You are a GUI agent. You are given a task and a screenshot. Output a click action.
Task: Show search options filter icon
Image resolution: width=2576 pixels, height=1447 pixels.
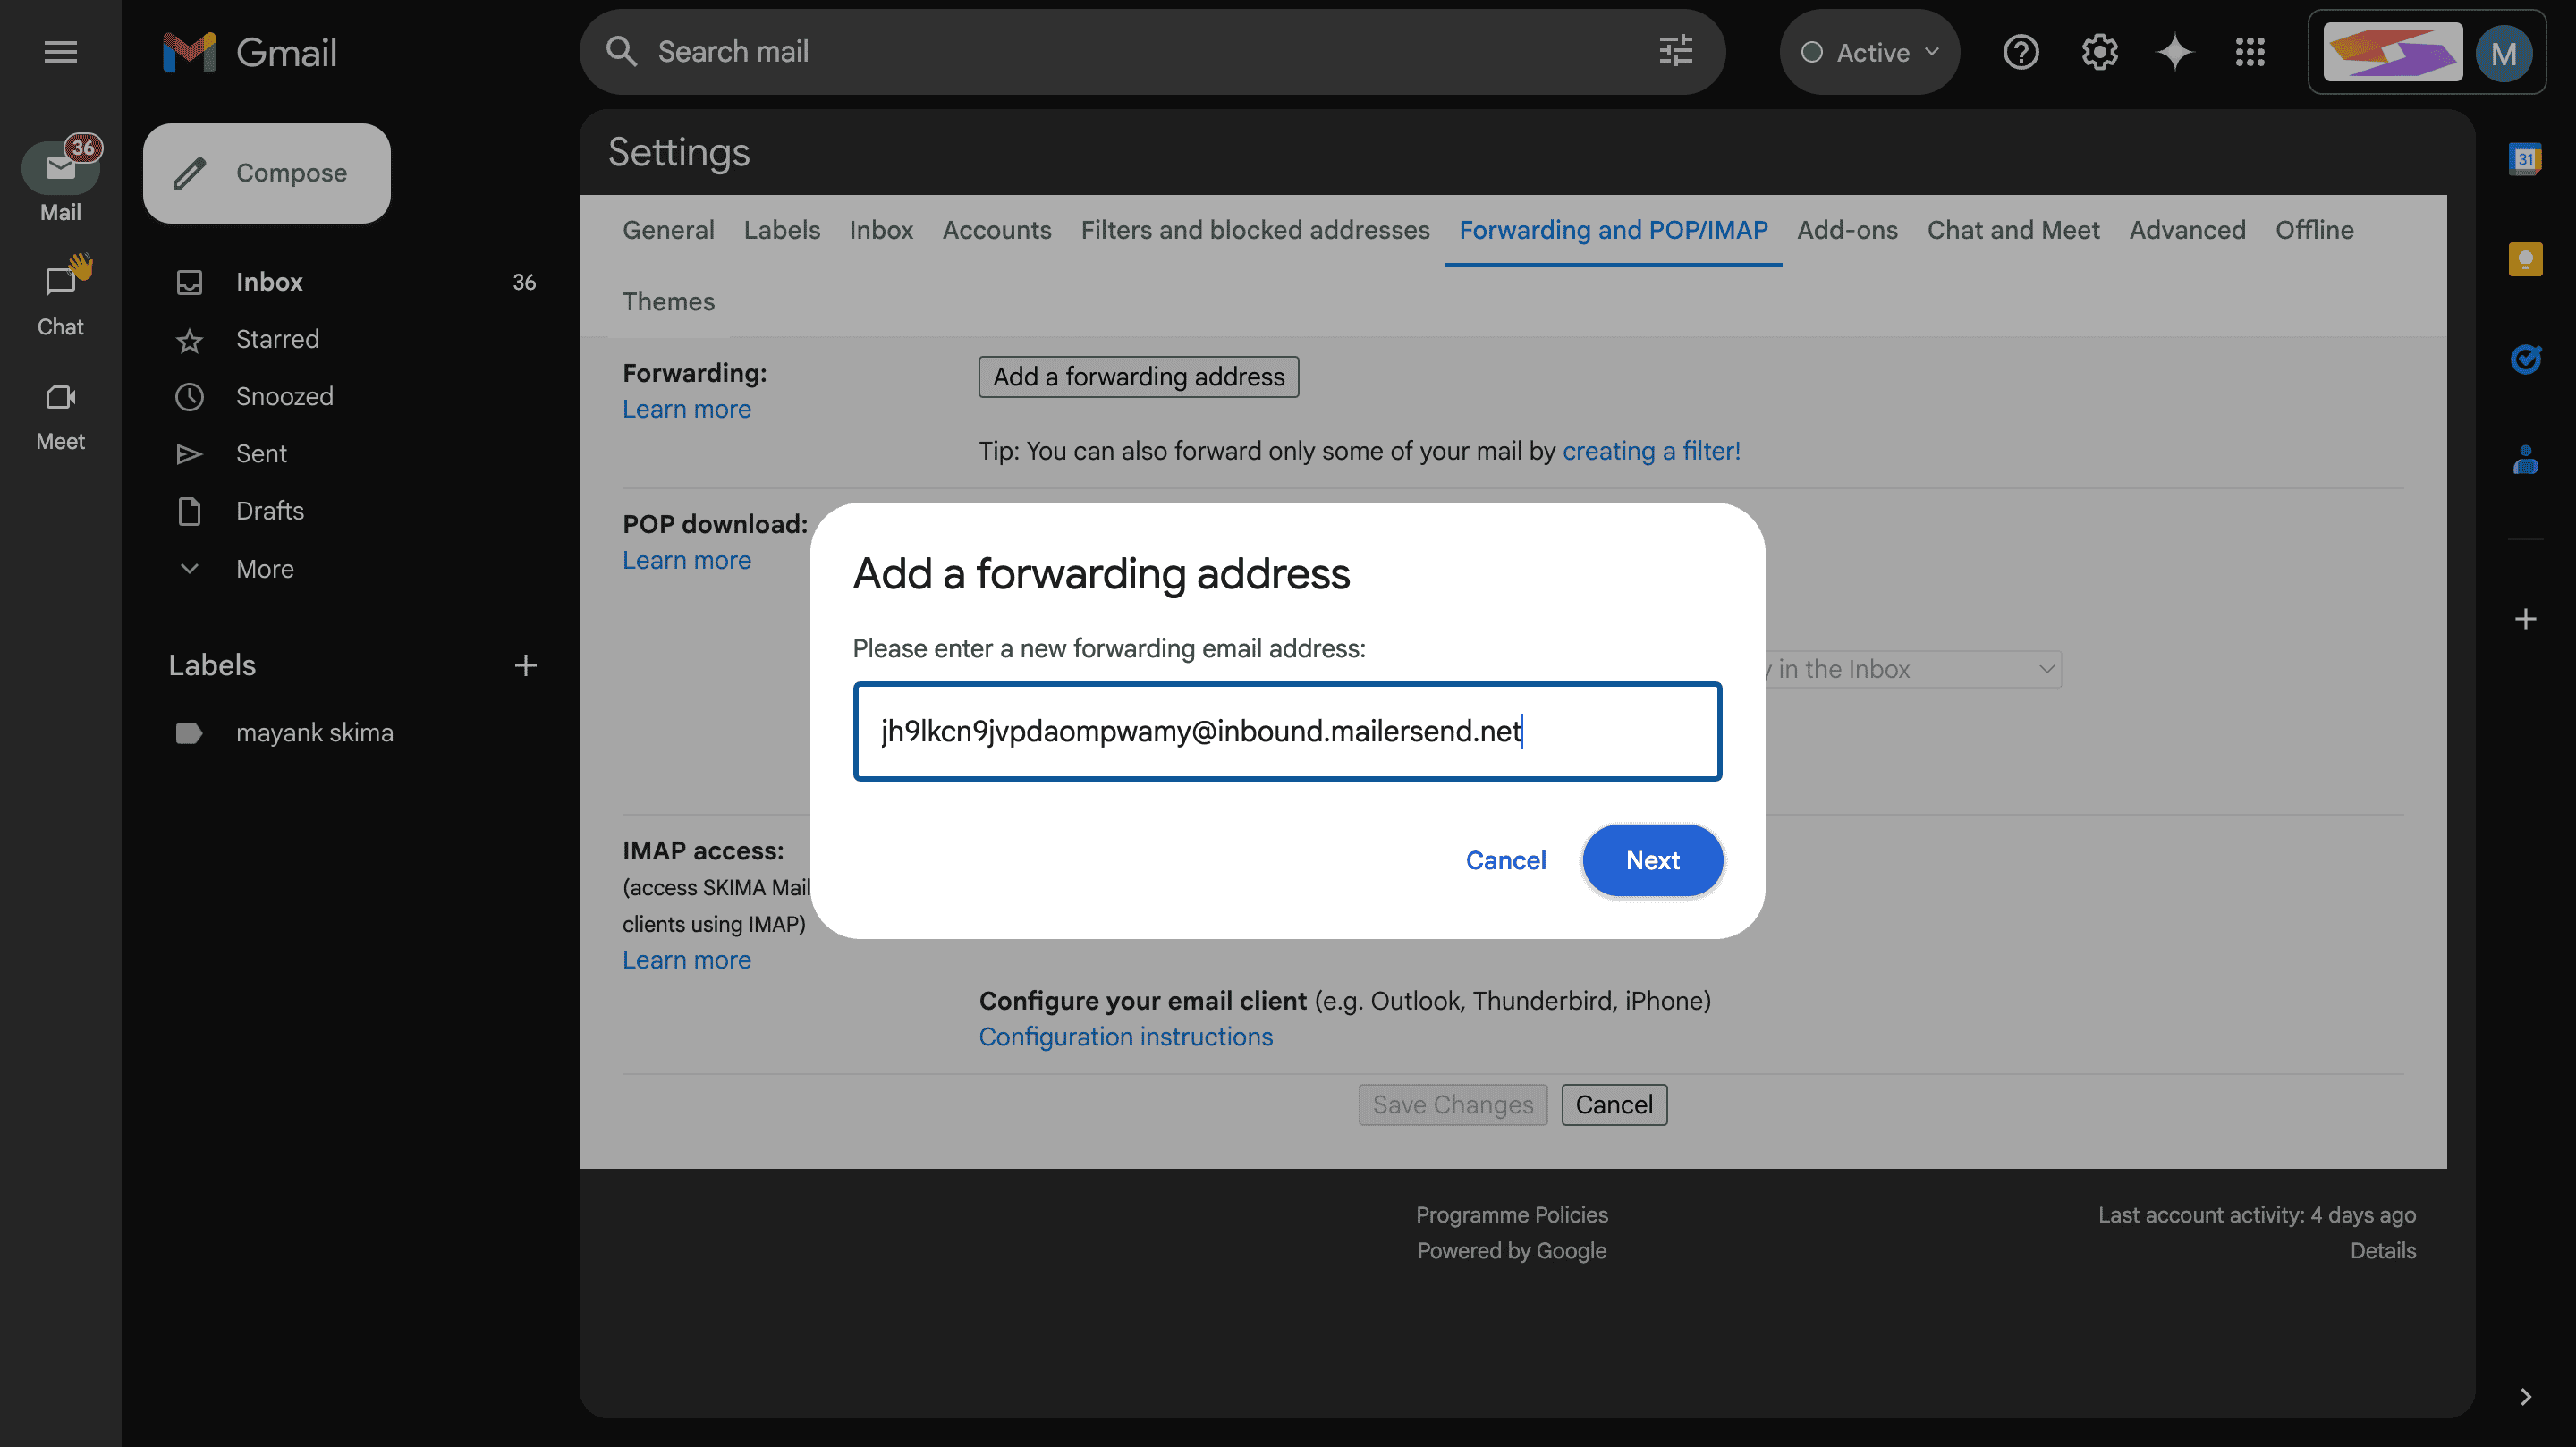click(1675, 52)
